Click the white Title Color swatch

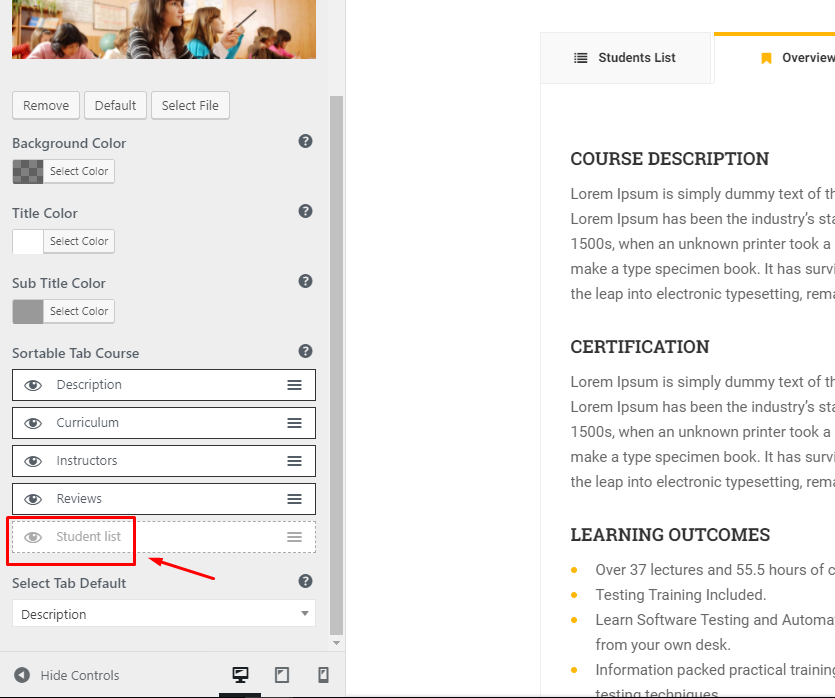pyautogui.click(x=28, y=241)
